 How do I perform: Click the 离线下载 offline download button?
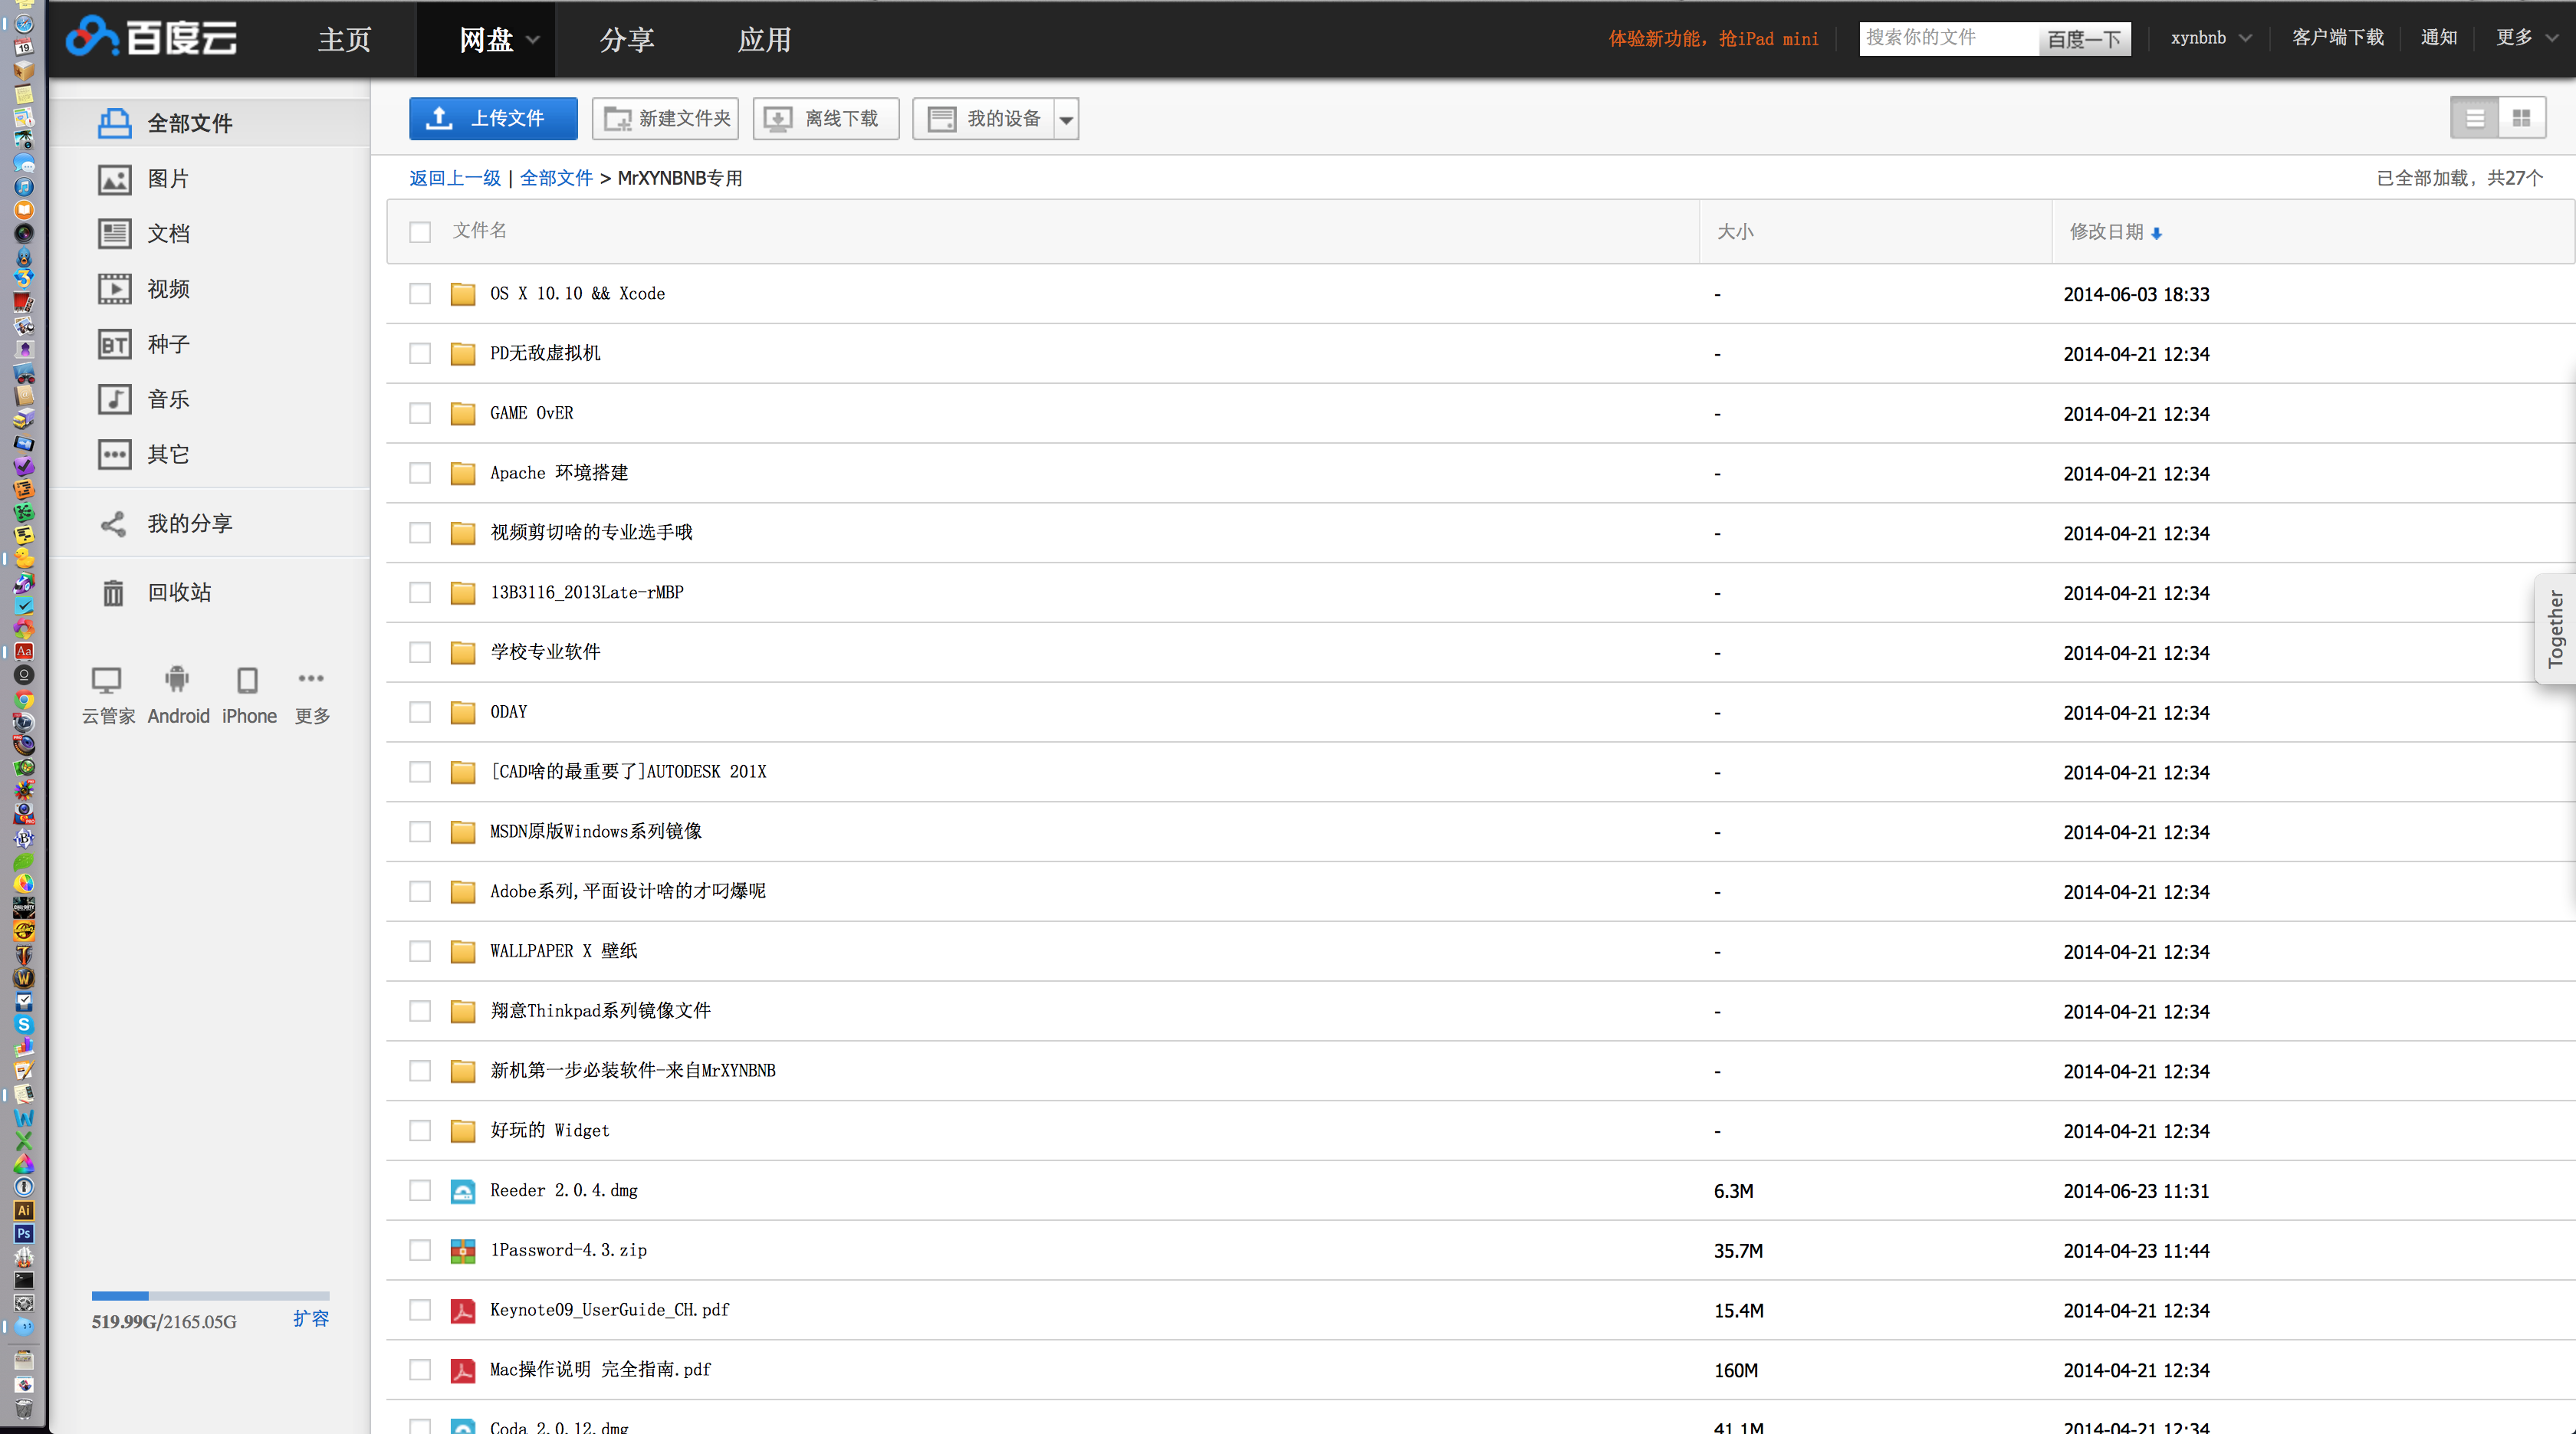coord(826,119)
